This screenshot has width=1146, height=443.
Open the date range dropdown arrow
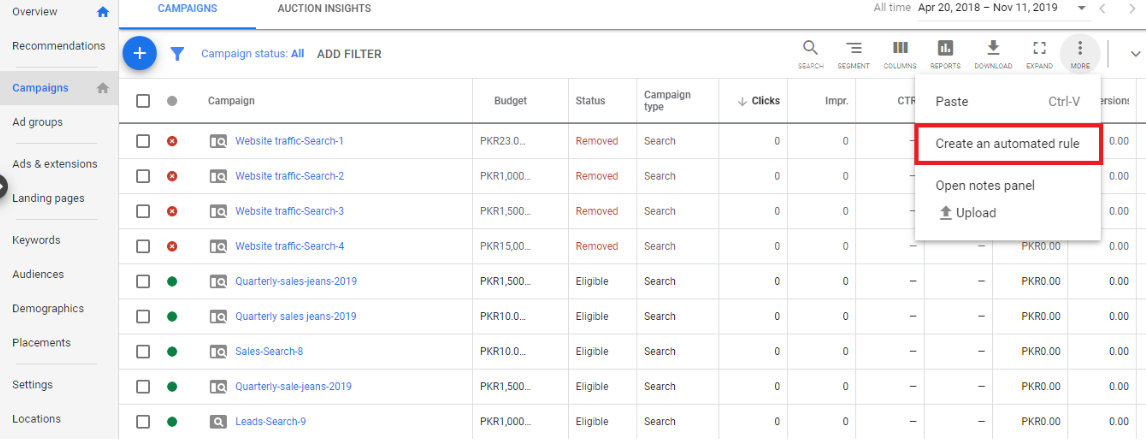click(1082, 8)
